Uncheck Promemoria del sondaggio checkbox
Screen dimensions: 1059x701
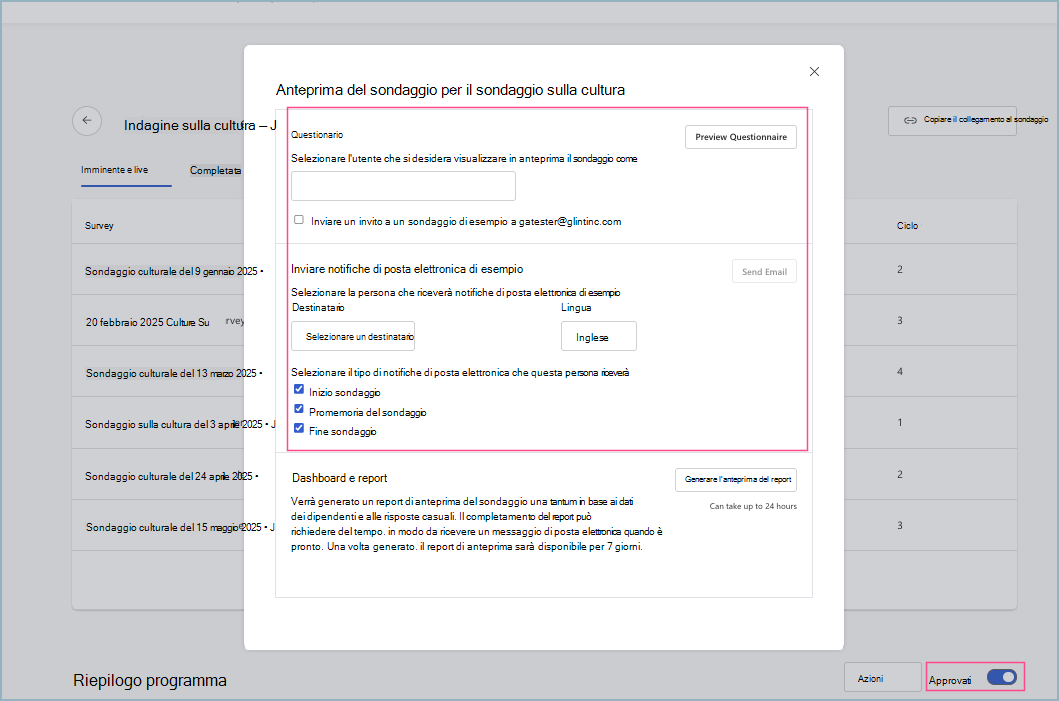[x=299, y=409]
